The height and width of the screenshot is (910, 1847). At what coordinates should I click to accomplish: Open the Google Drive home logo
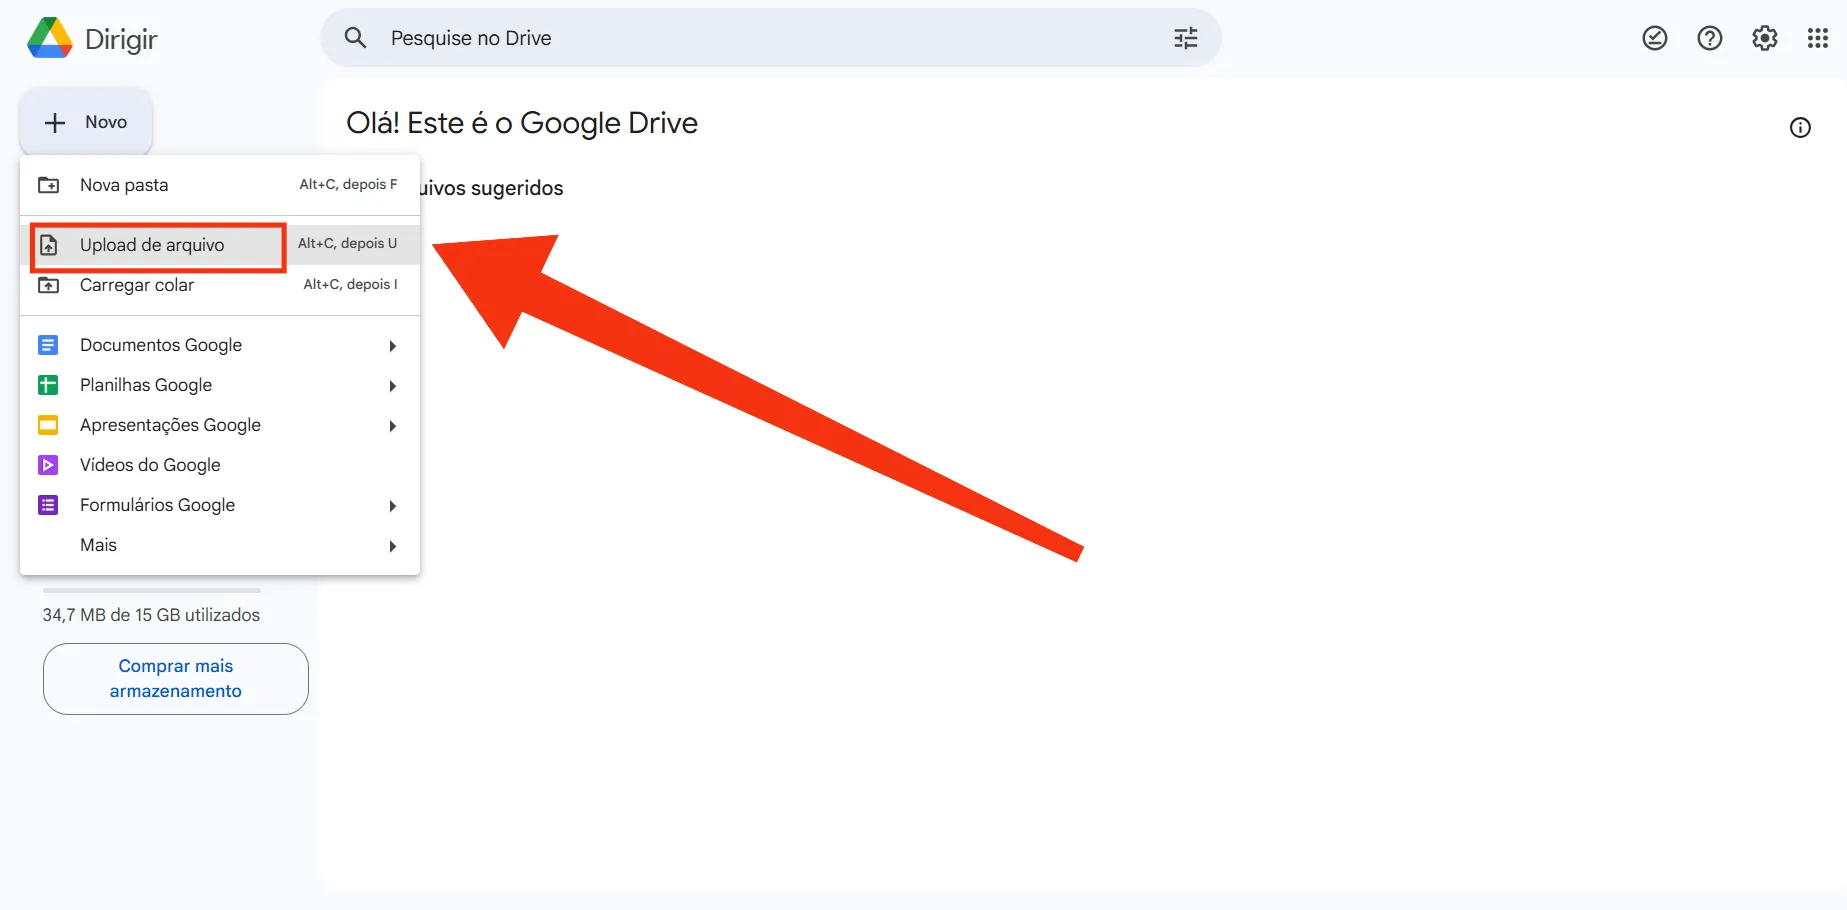coord(49,38)
